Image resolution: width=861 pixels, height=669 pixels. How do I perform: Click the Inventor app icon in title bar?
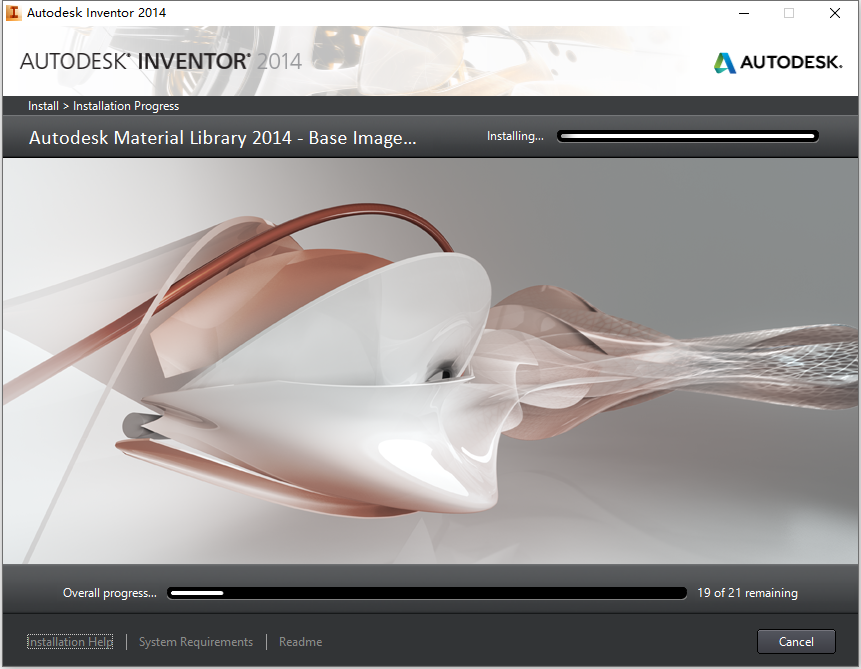pyautogui.click(x=13, y=13)
